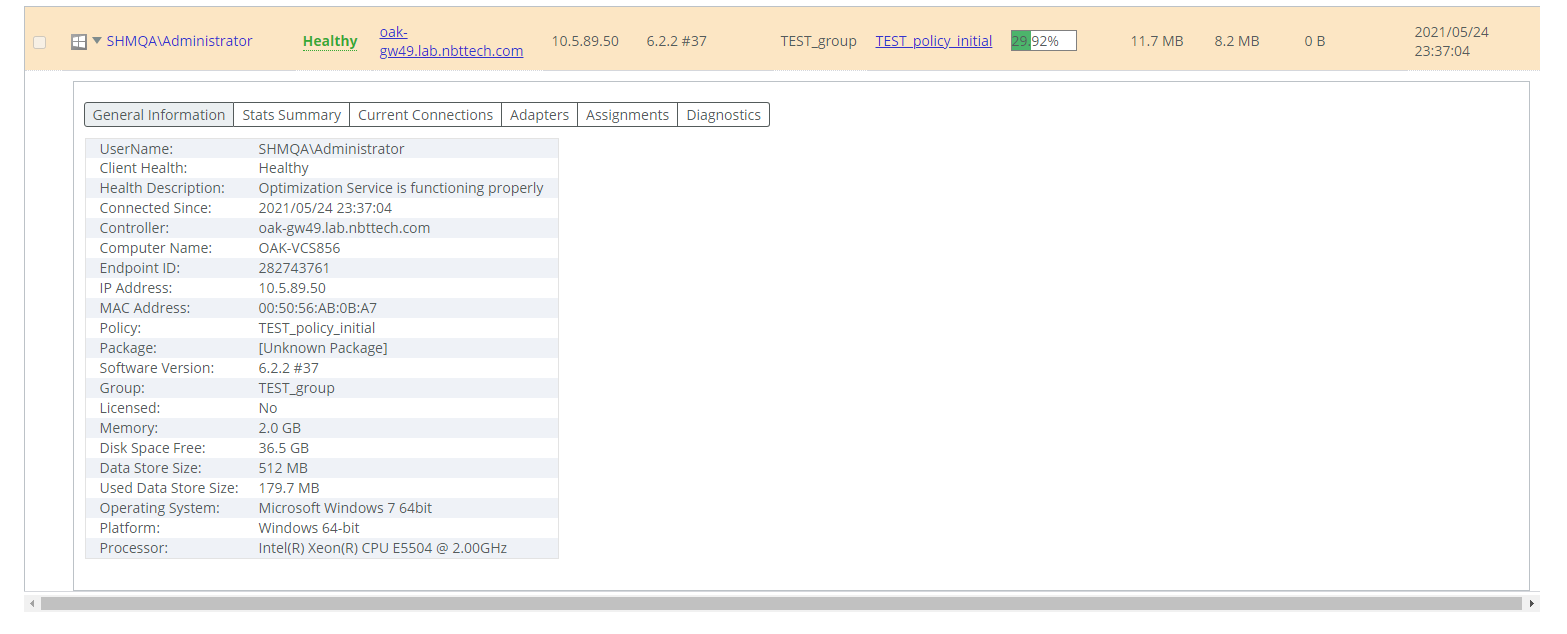Open the Current Connections tab

tap(424, 114)
